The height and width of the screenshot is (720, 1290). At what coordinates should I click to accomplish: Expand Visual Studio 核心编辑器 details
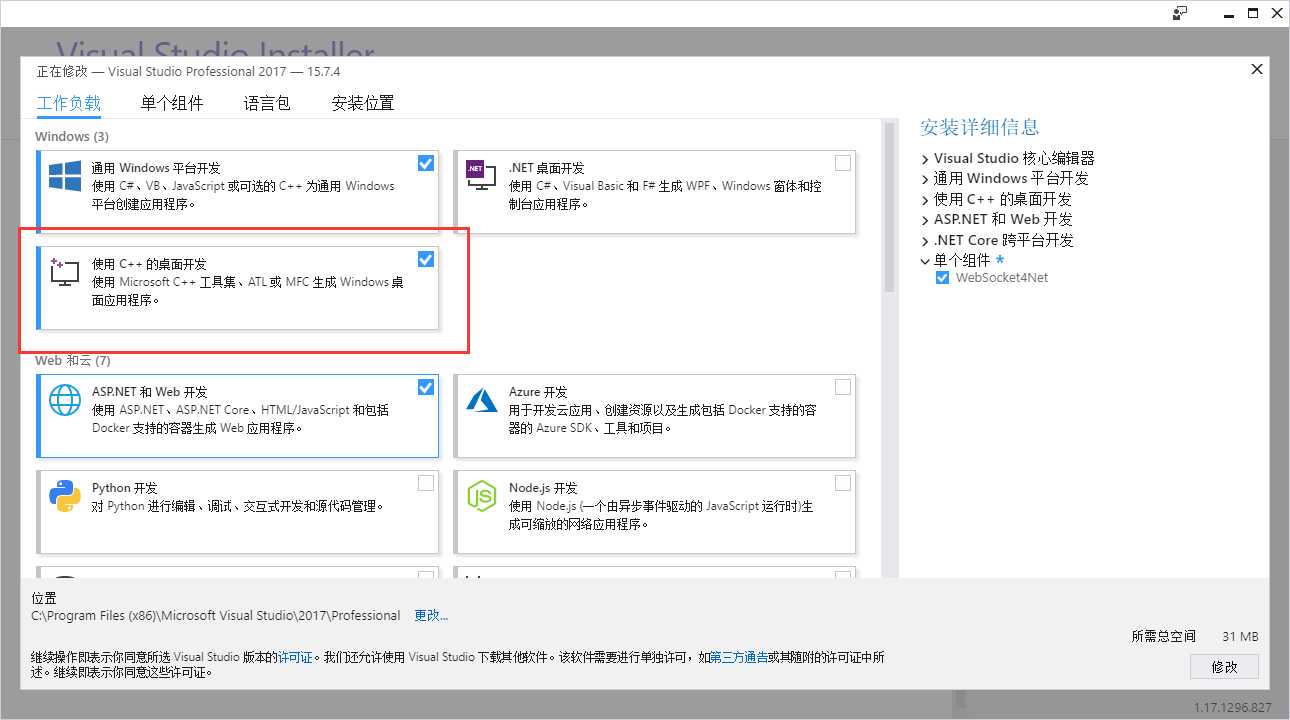click(925, 158)
